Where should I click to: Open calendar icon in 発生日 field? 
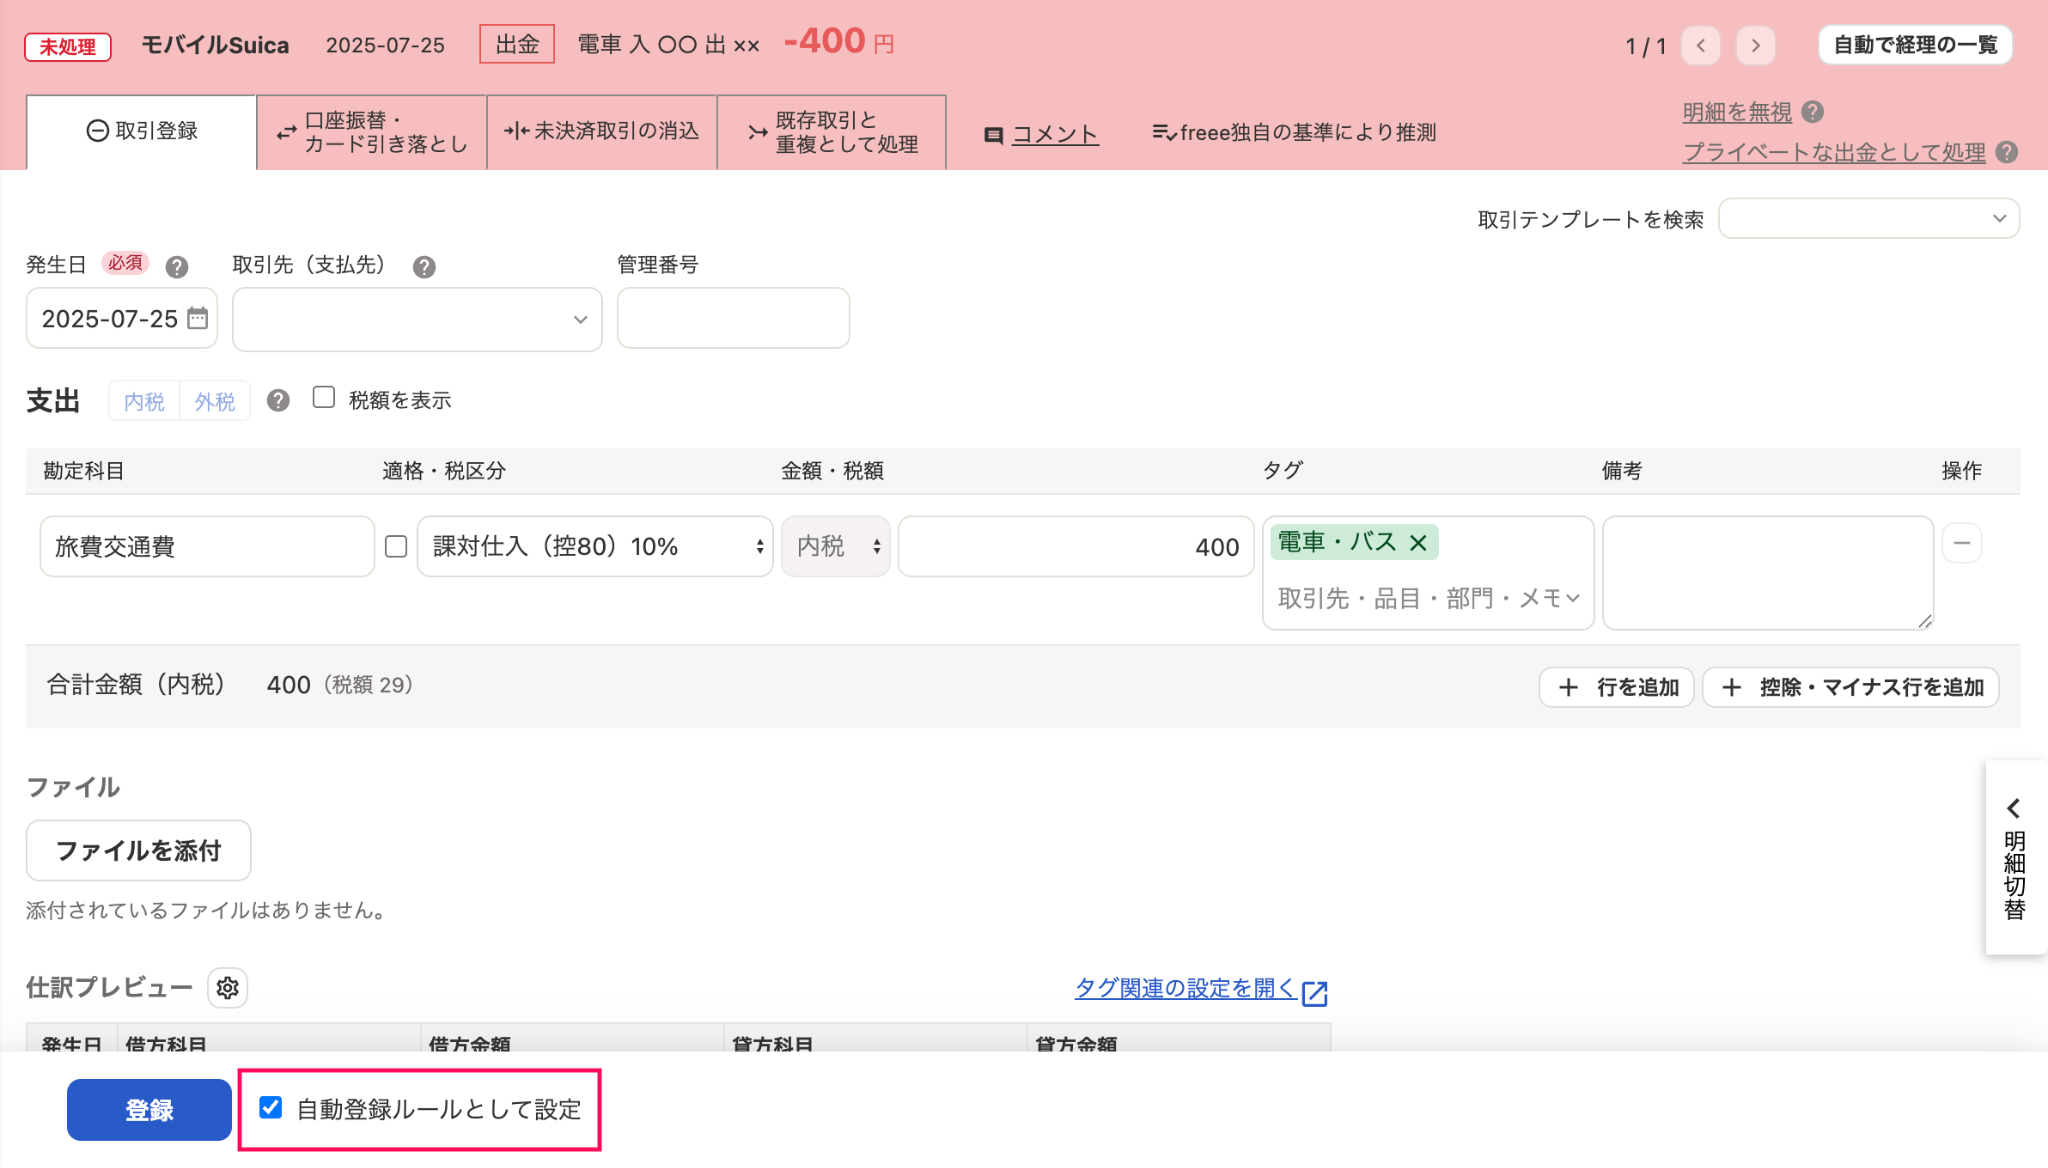point(198,318)
